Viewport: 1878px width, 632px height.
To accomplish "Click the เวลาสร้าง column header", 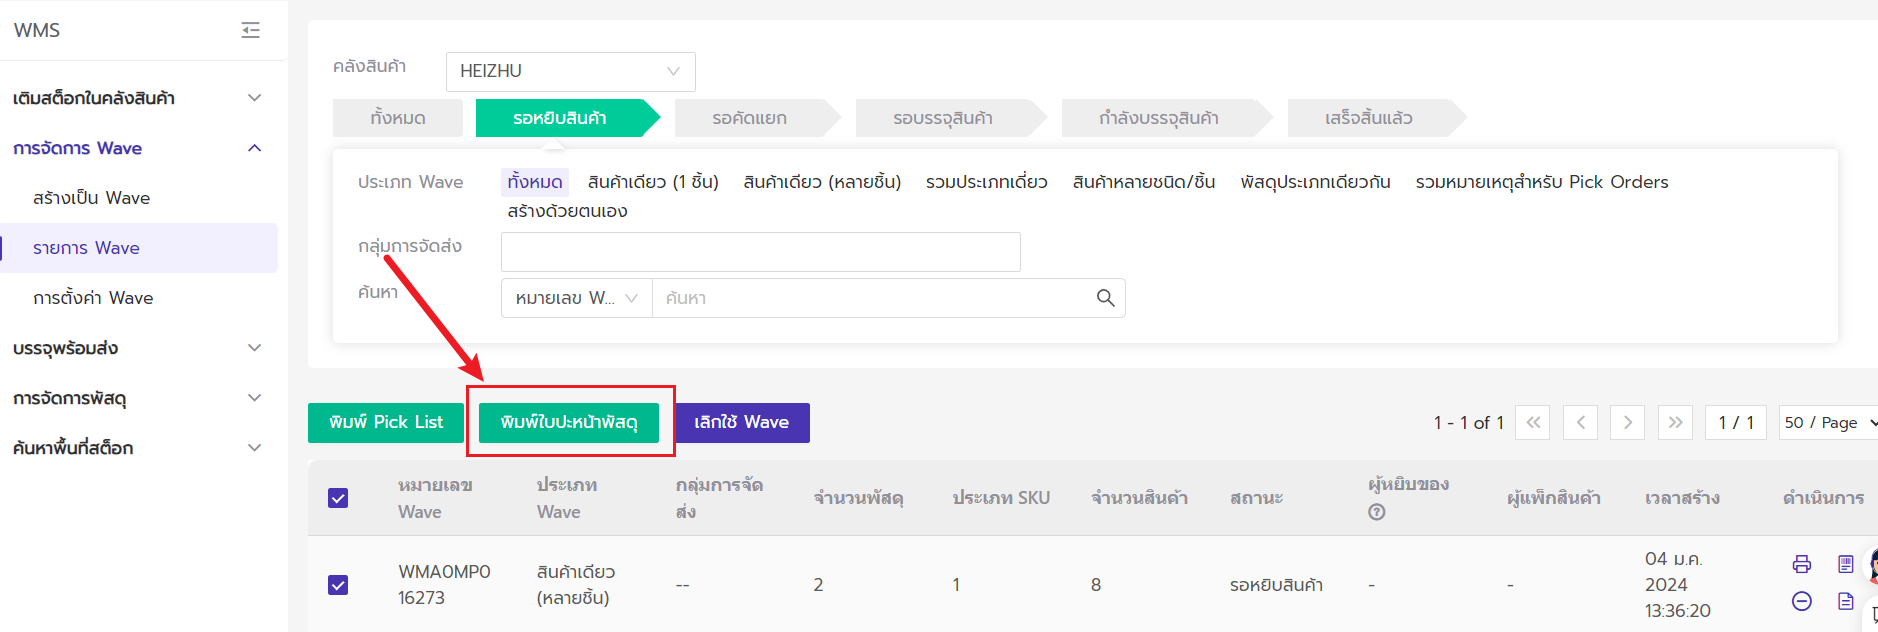I will (x=1682, y=498).
